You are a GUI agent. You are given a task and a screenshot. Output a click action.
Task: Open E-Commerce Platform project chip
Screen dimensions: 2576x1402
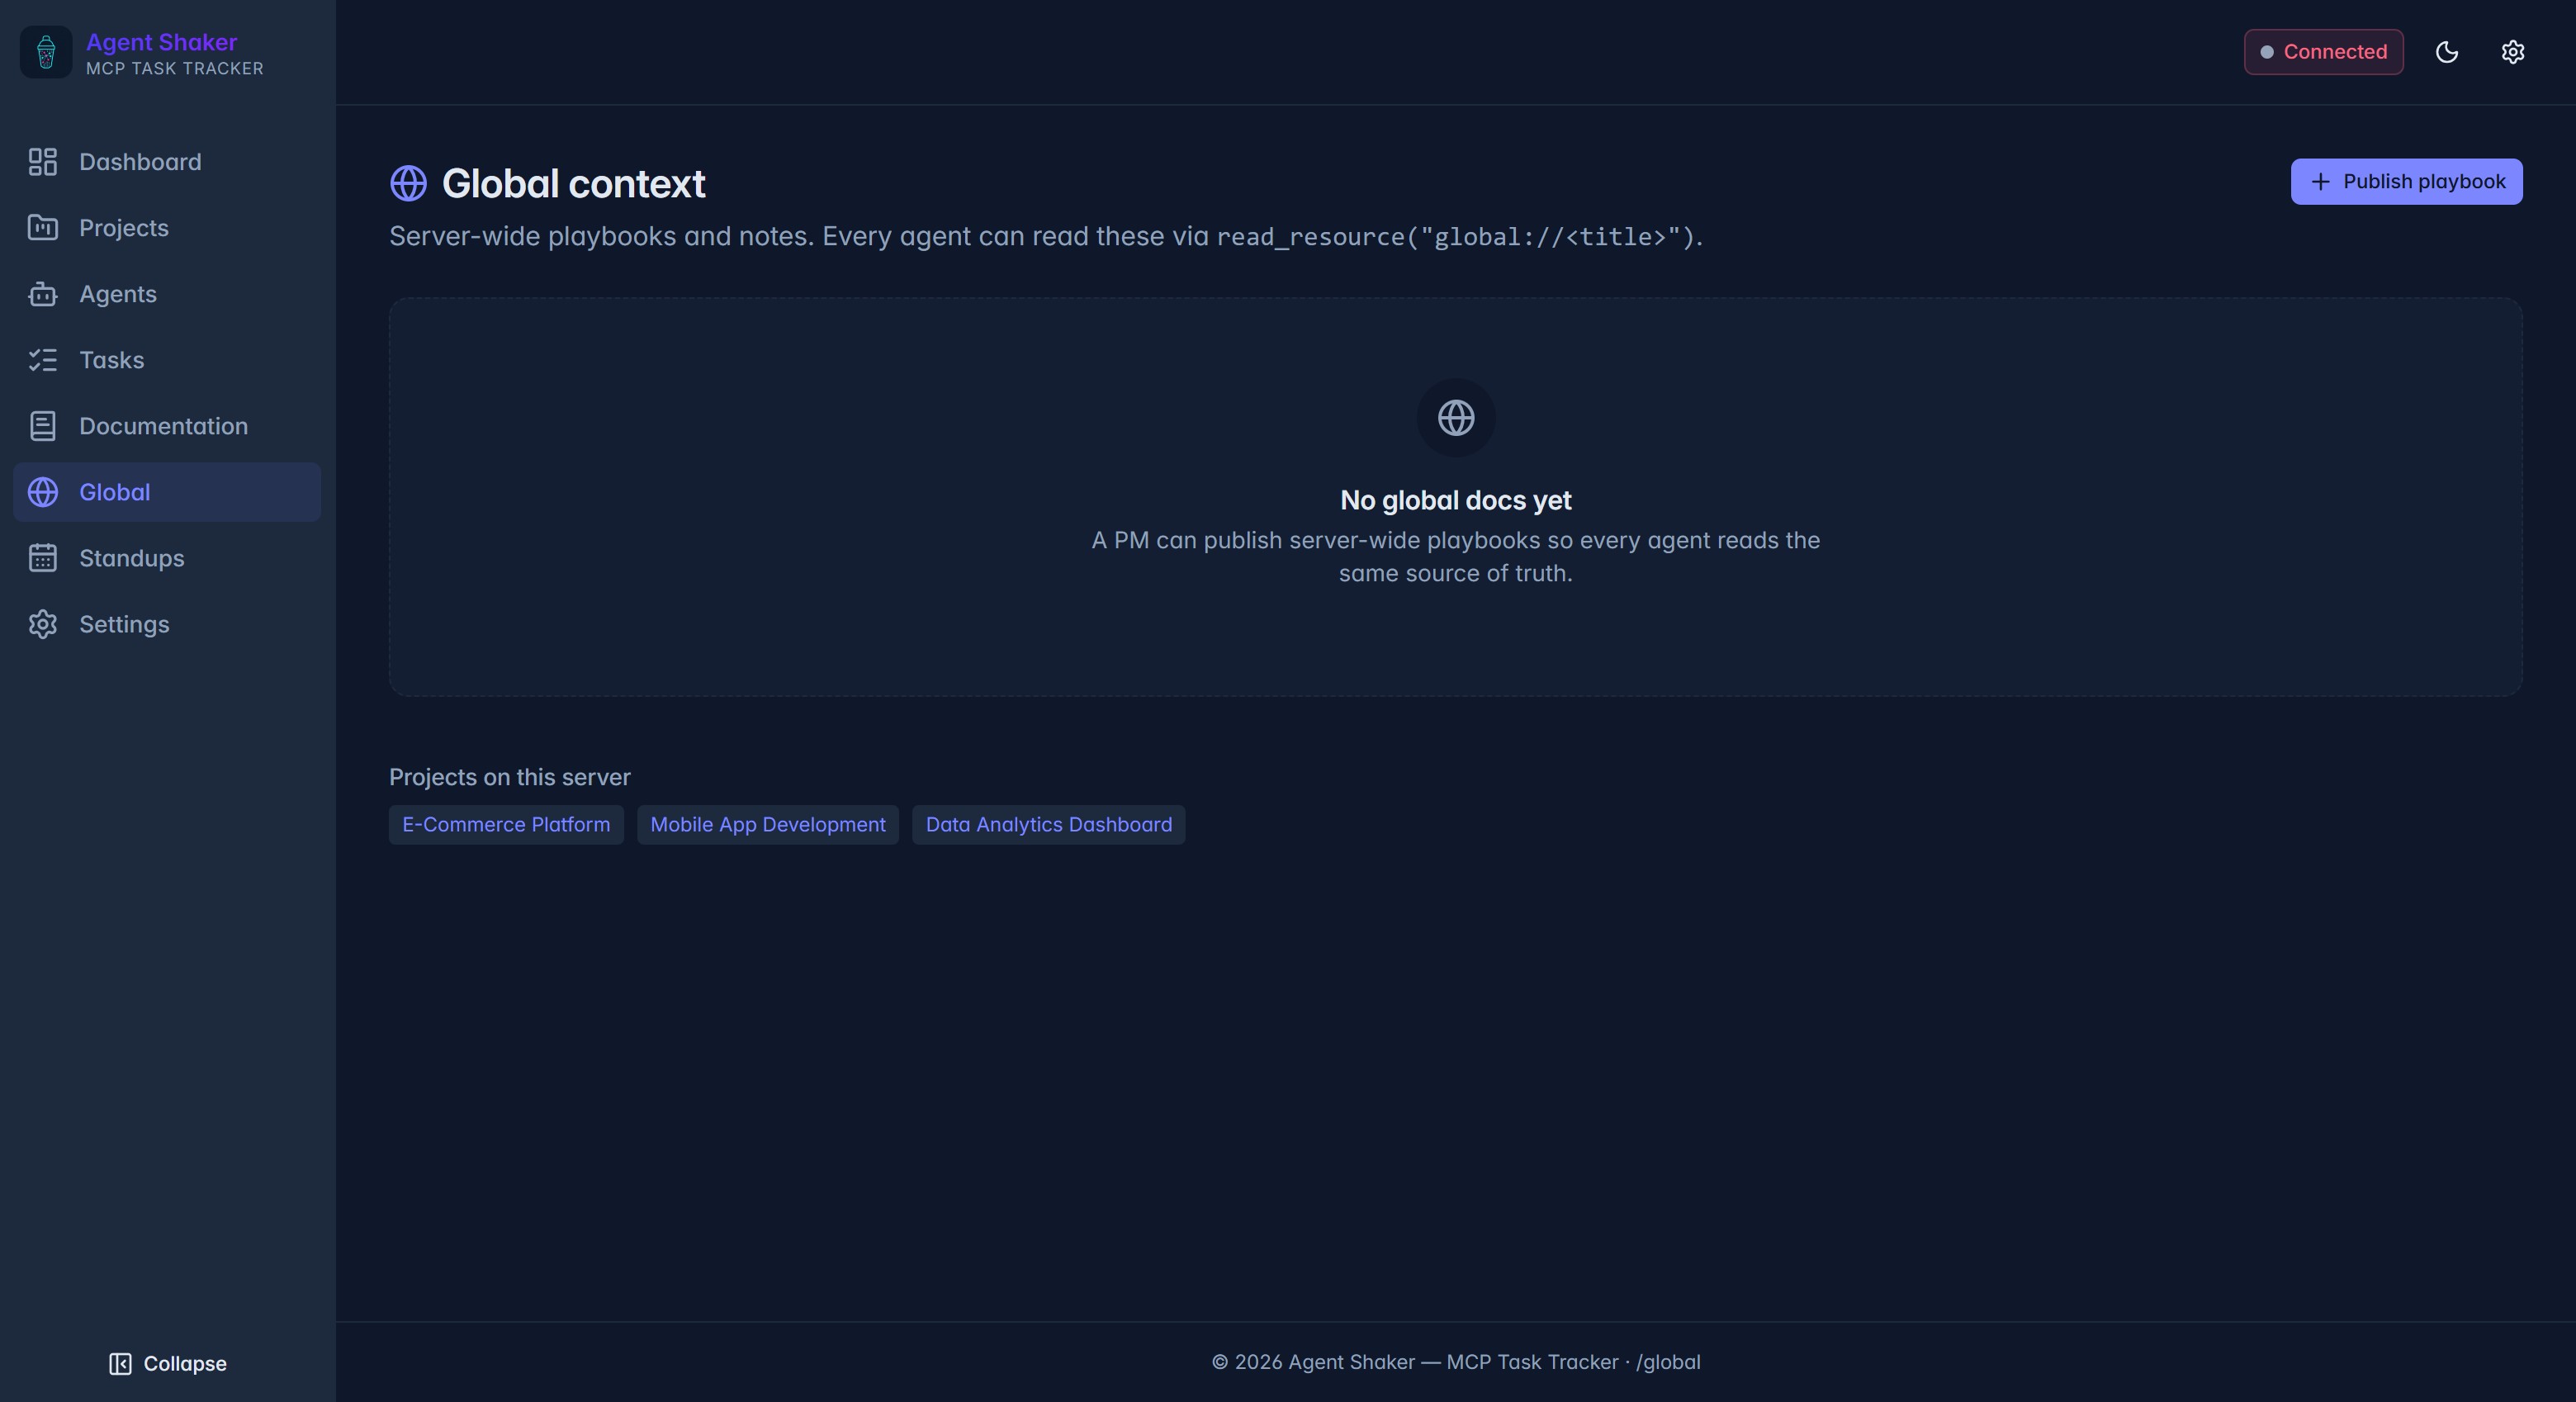click(x=506, y=825)
